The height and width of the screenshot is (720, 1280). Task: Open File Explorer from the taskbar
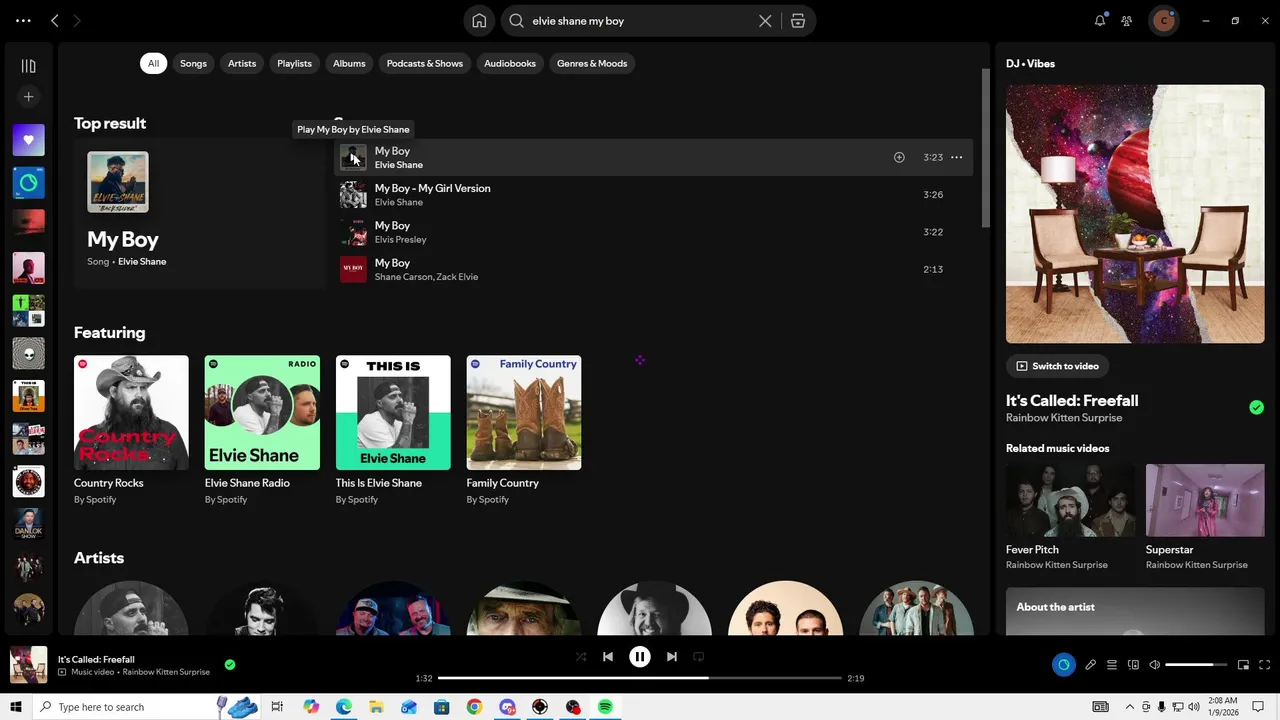[376, 707]
